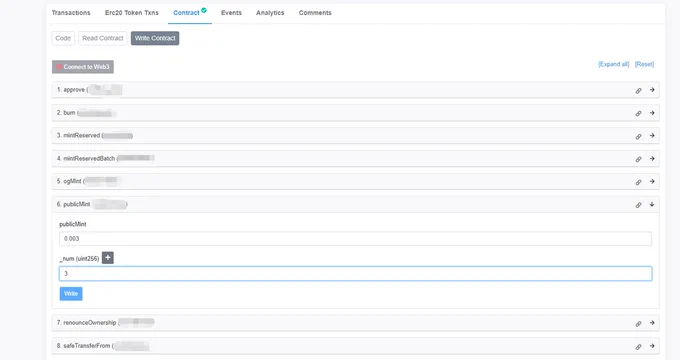Expand the ogMint function arrow
Image resolution: width=680 pixels, height=360 pixels.
652,181
